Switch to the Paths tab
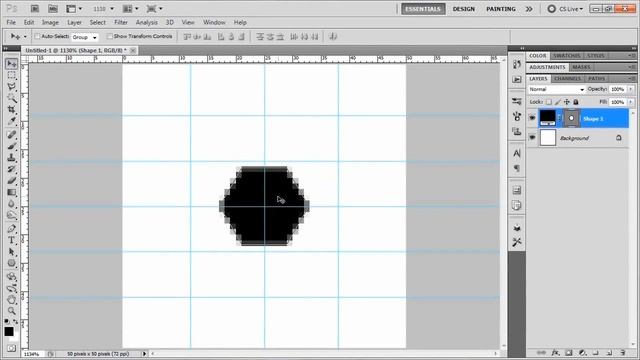The image size is (640, 360). click(x=597, y=78)
